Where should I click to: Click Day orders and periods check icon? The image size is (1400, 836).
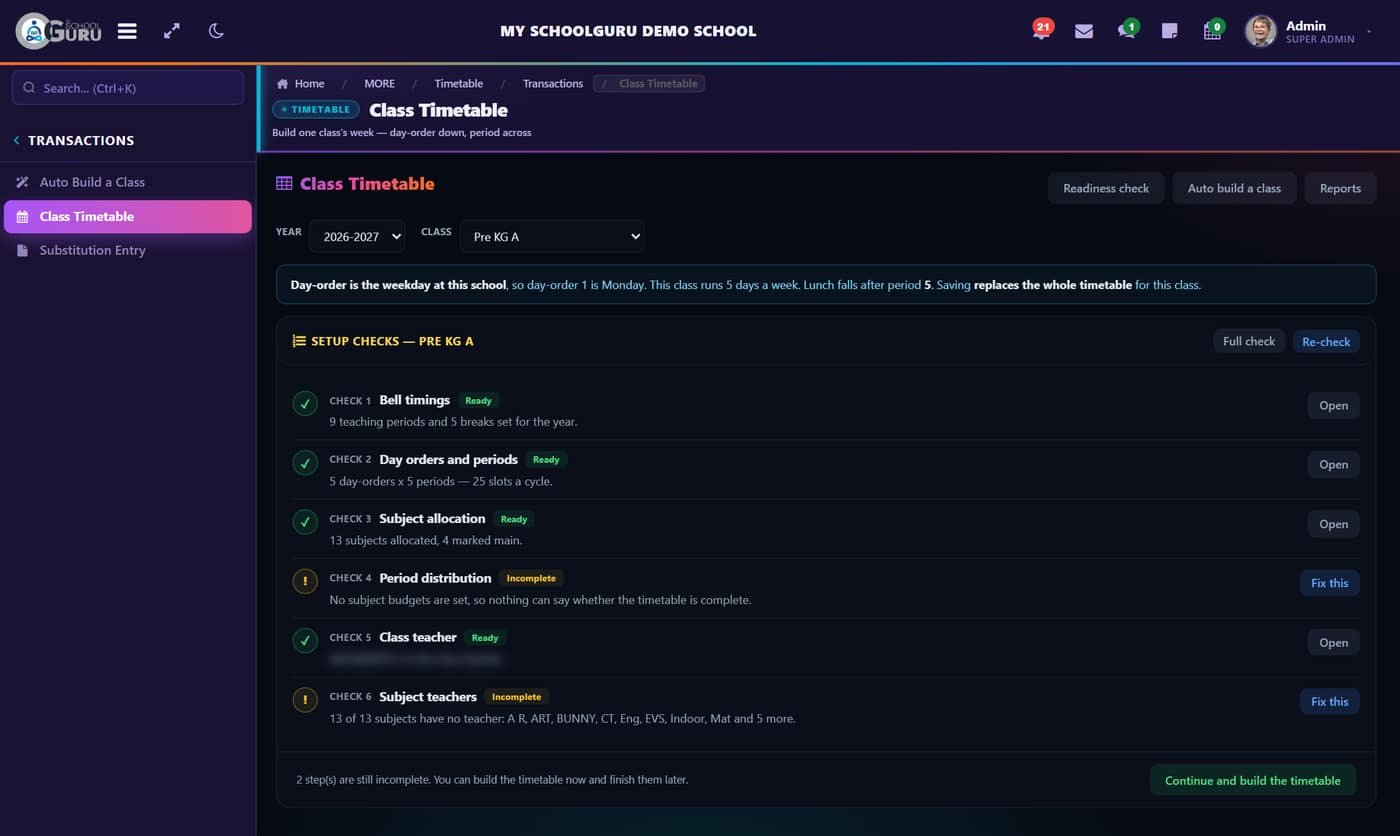point(305,463)
